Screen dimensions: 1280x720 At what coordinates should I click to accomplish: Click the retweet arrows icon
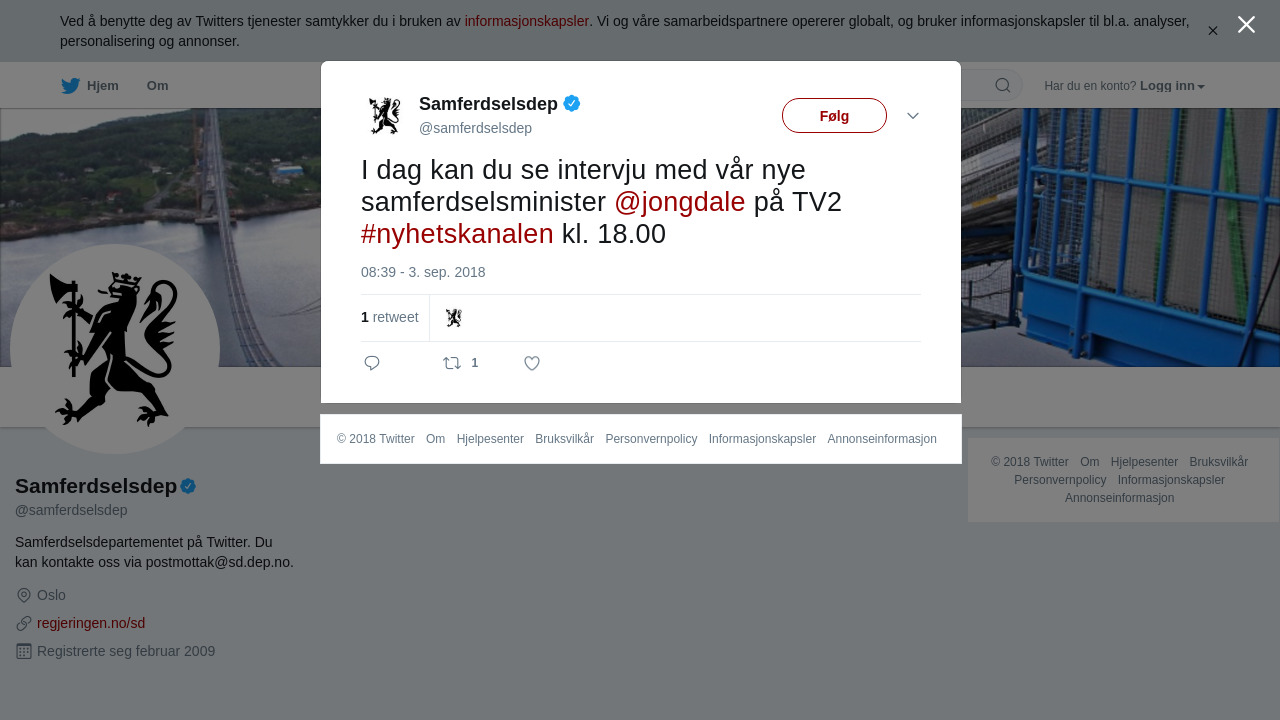[453, 363]
